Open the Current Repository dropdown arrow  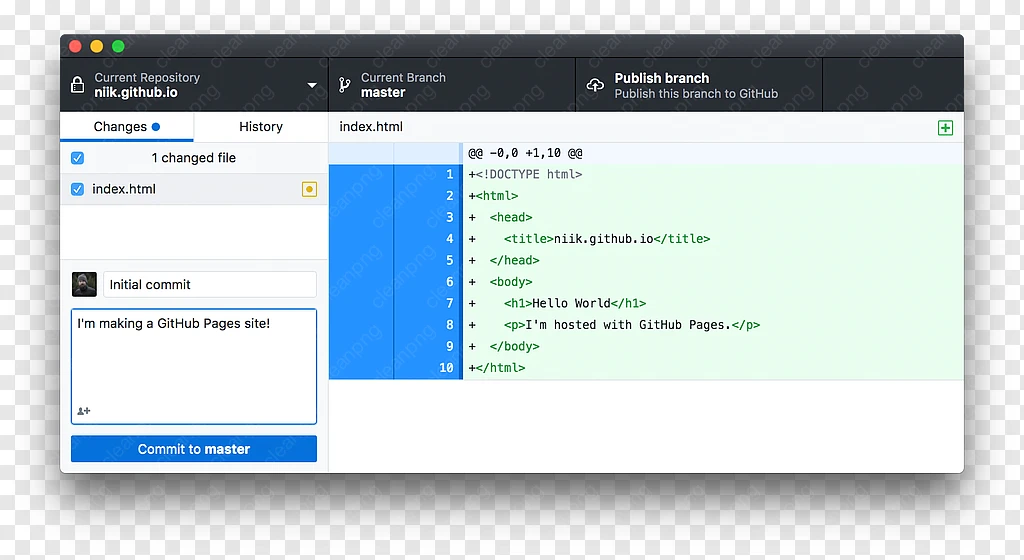[x=312, y=85]
